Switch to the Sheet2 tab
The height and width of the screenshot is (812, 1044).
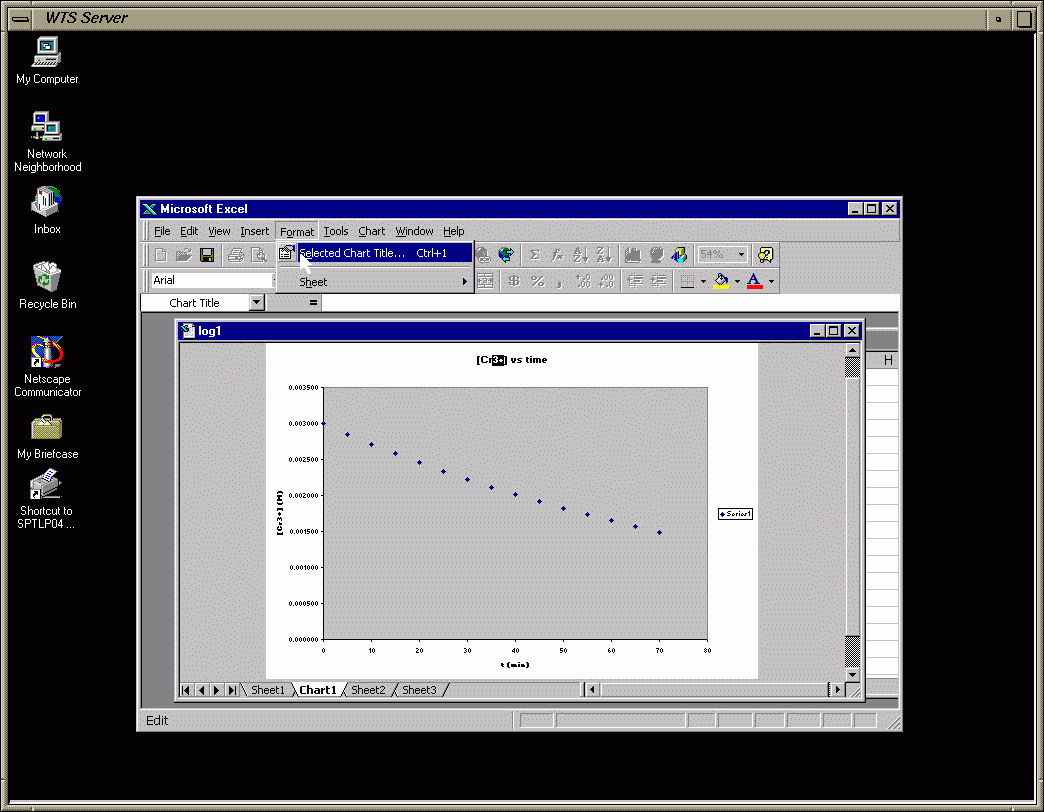coord(368,690)
